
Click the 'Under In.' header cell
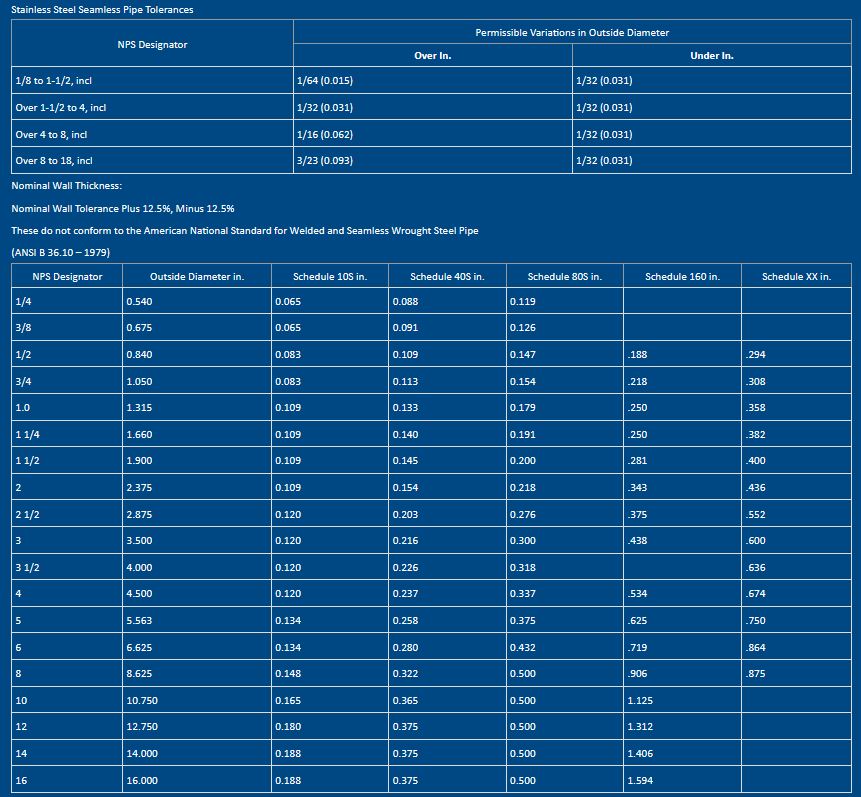click(x=712, y=56)
